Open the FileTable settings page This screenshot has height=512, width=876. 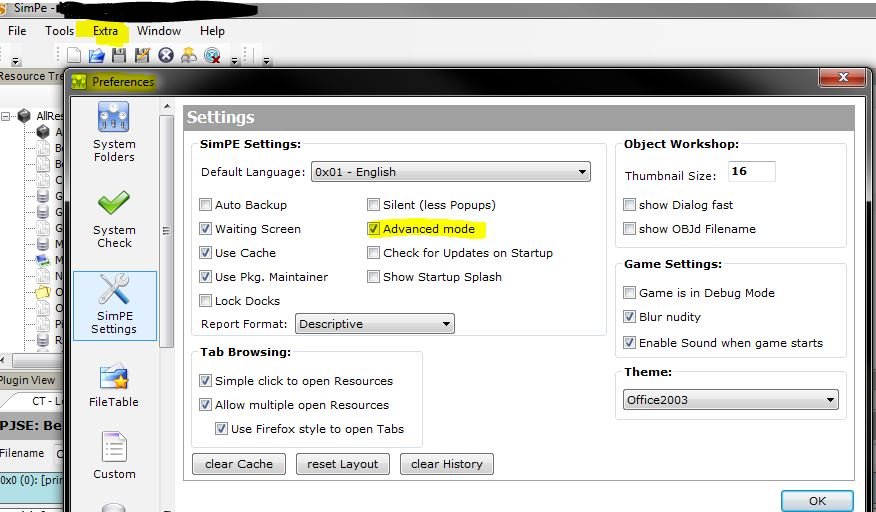tap(114, 385)
